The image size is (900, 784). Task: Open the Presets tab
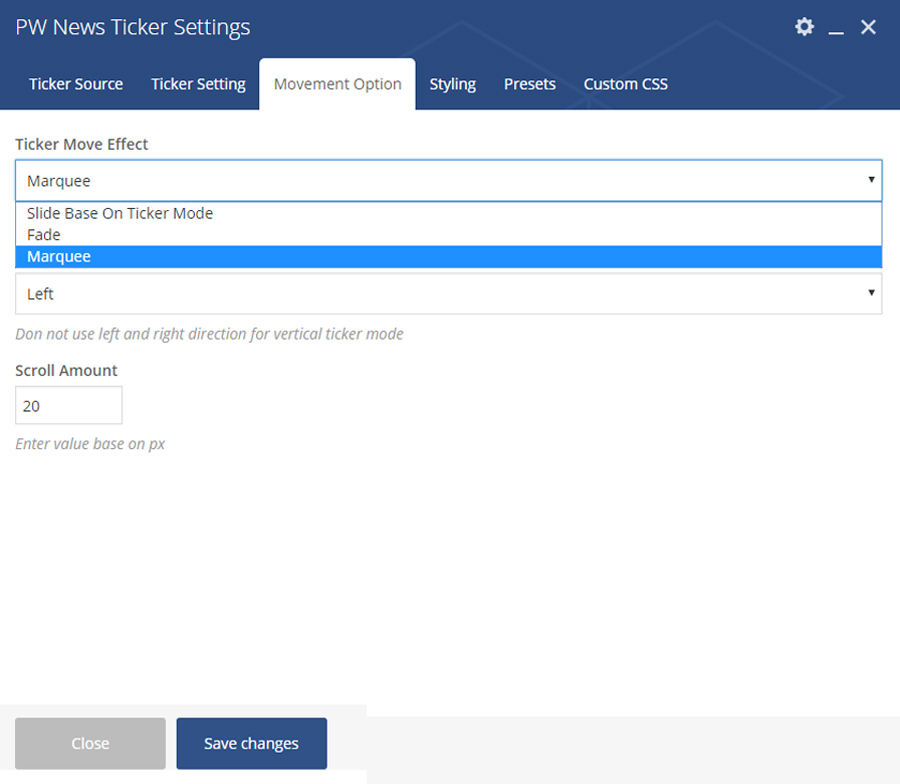529,84
